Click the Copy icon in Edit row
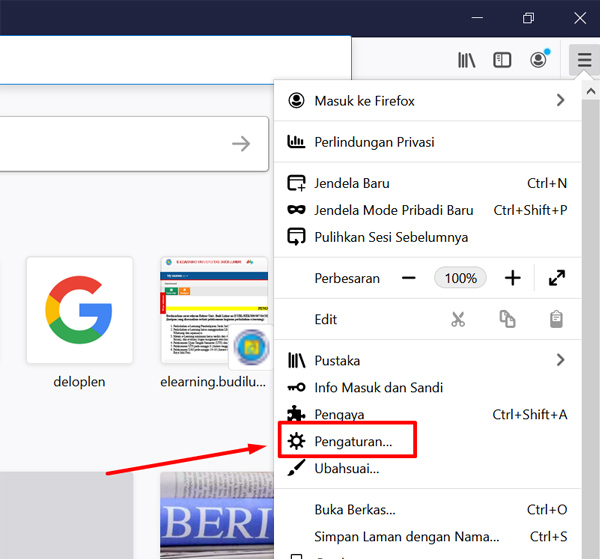600x559 pixels. click(507, 319)
